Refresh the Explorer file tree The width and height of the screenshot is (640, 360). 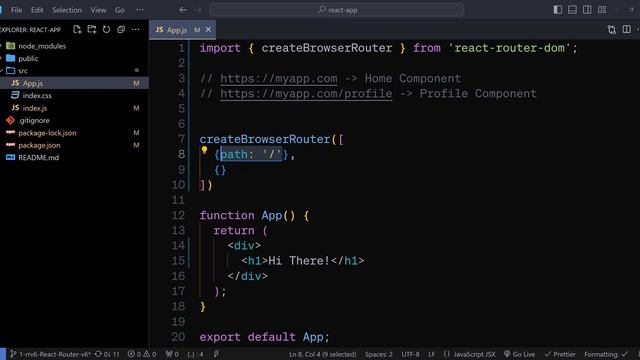pyautogui.click(x=107, y=29)
